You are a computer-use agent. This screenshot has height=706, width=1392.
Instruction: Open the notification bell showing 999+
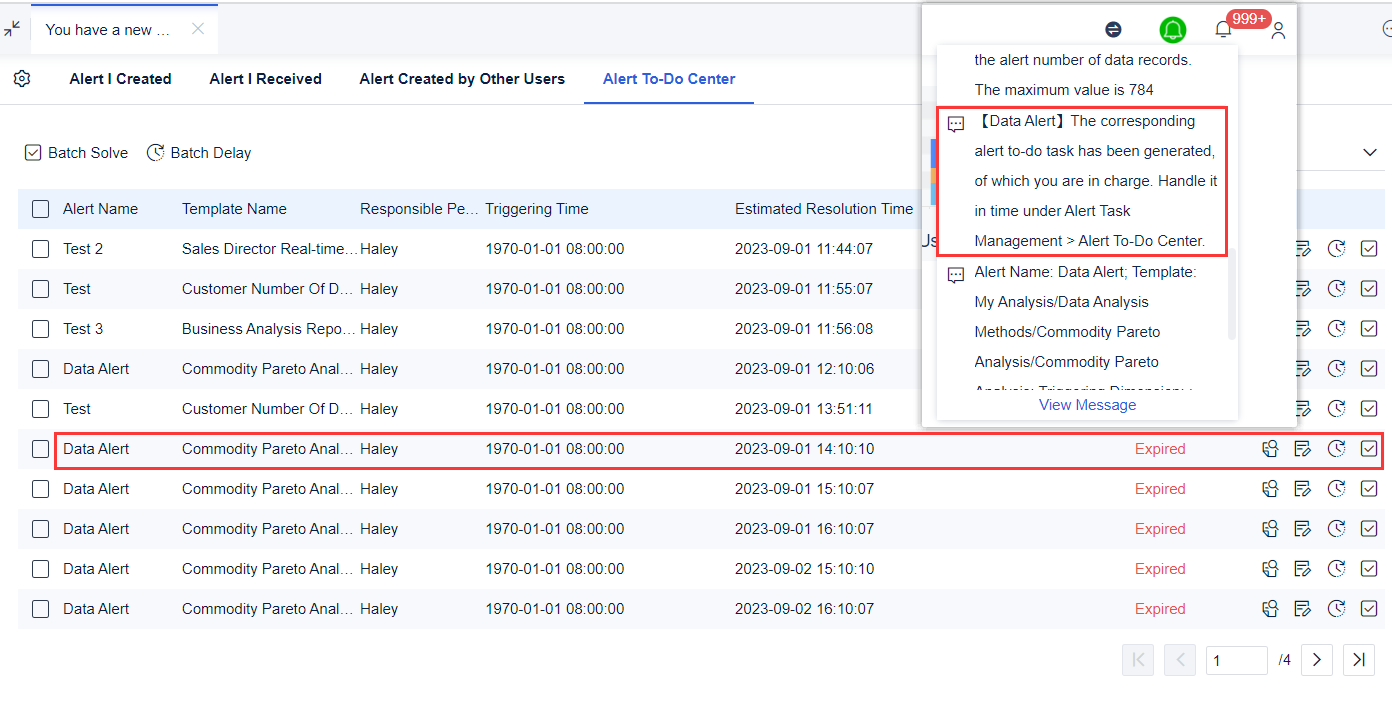[1222, 30]
